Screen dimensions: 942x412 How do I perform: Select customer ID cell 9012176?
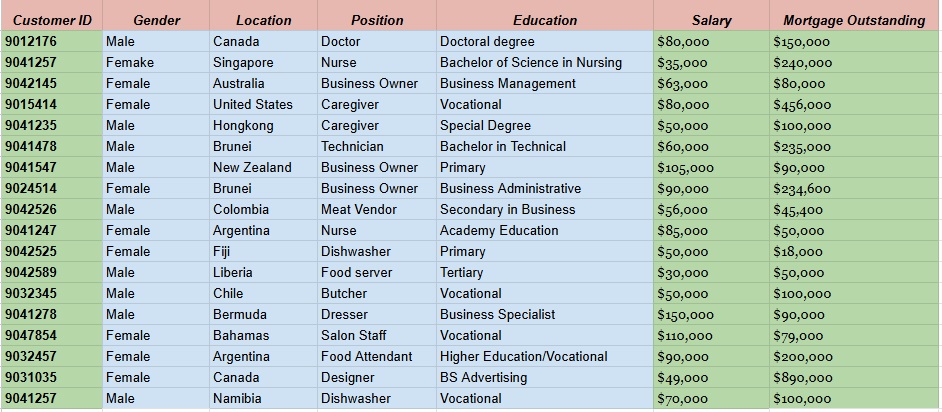(x=52, y=41)
